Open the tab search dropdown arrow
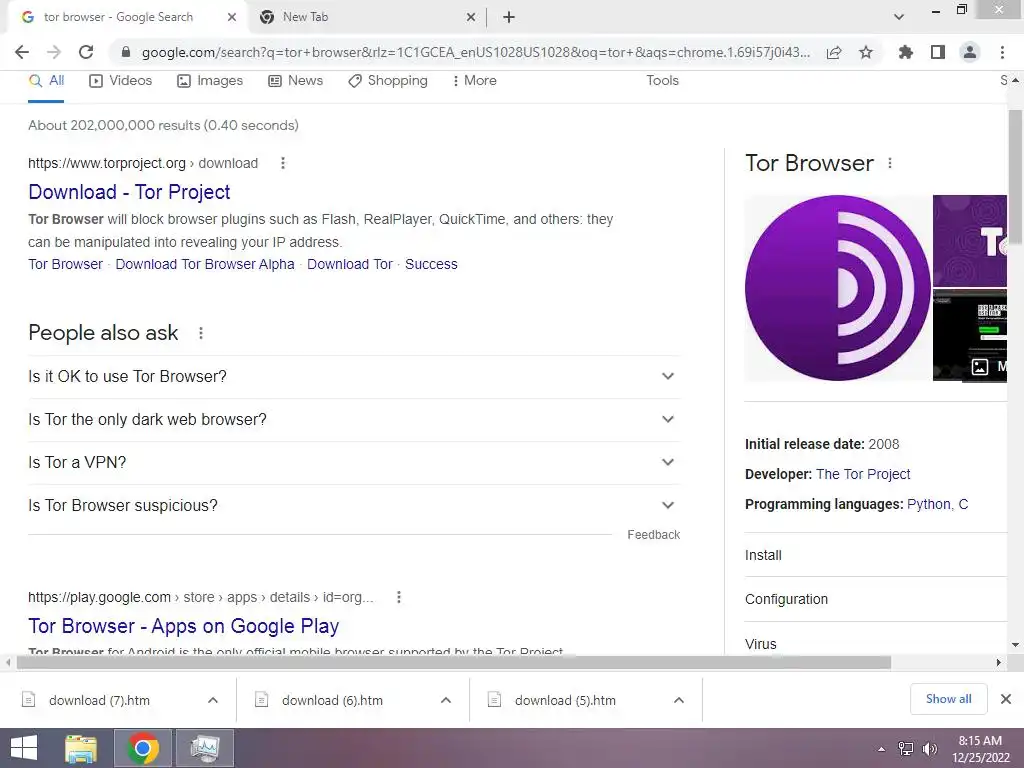The height and width of the screenshot is (768, 1024). click(x=899, y=17)
